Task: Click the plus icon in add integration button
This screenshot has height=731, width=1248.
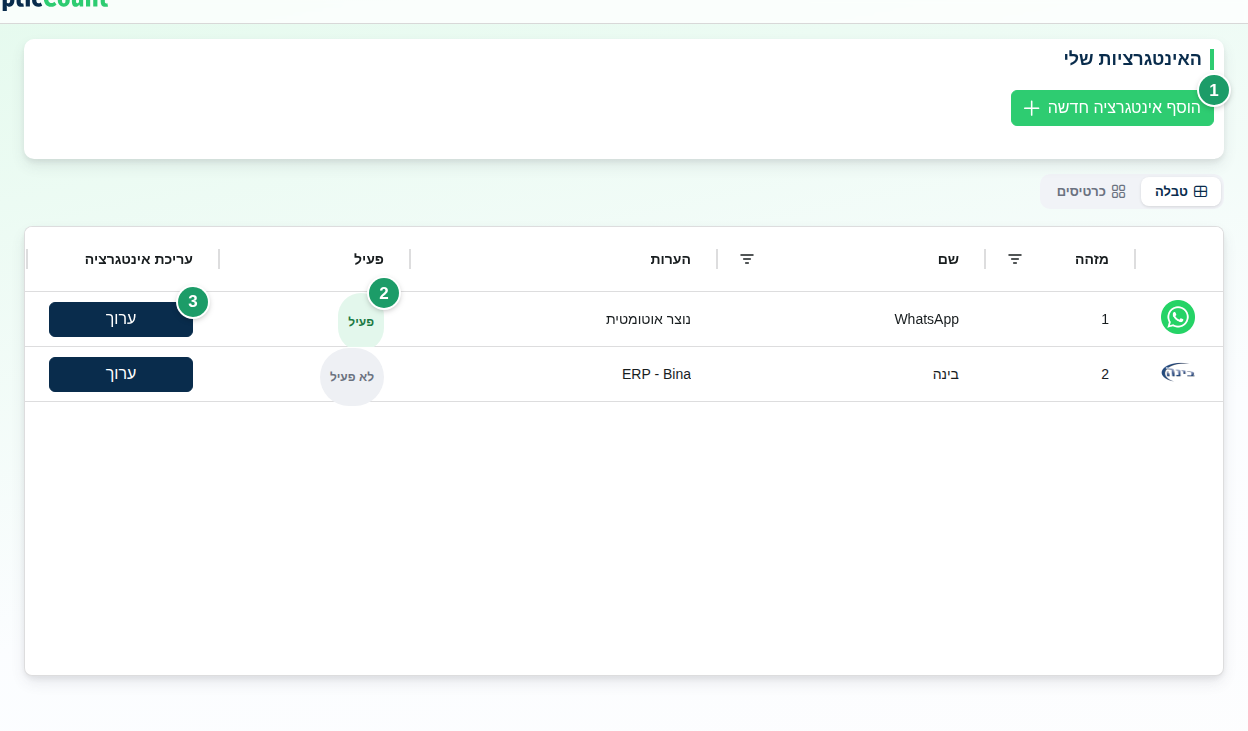Action: pyautogui.click(x=1032, y=108)
